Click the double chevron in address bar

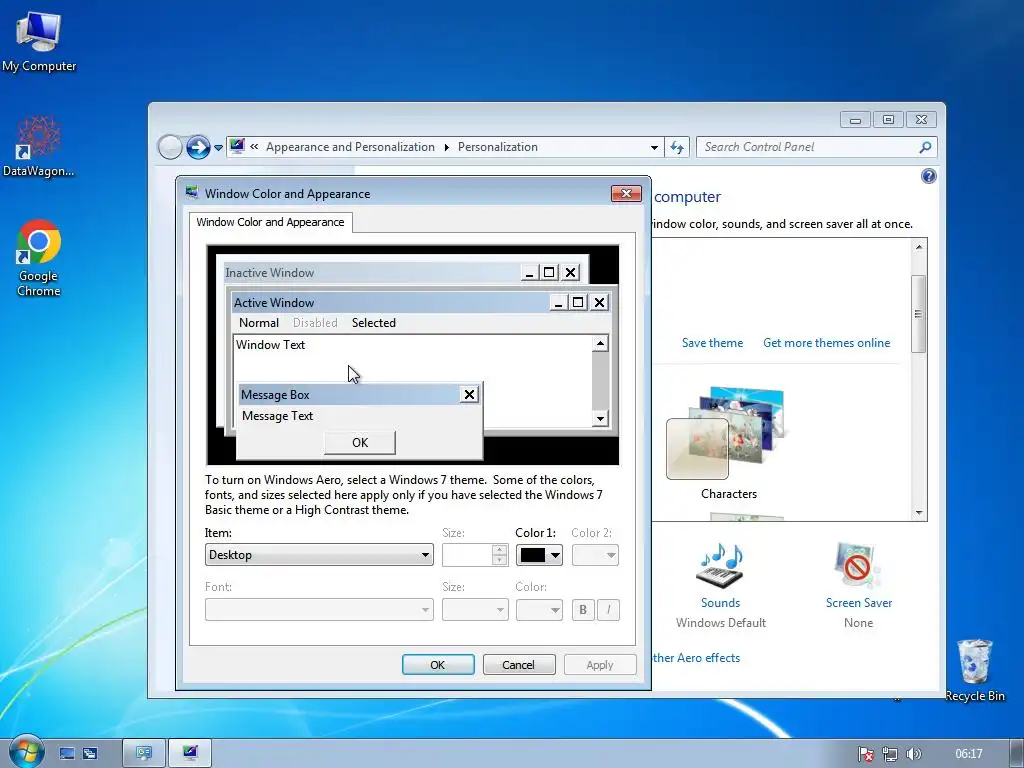[254, 147]
